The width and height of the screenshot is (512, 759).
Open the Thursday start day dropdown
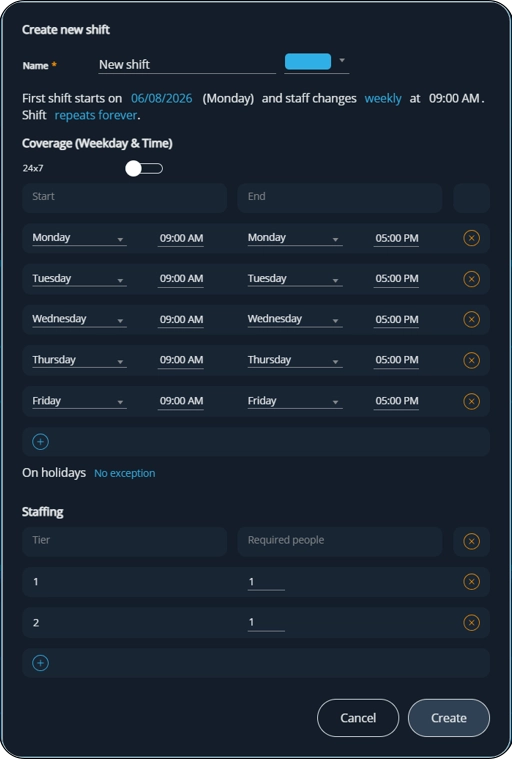pyautogui.click(x=79, y=360)
